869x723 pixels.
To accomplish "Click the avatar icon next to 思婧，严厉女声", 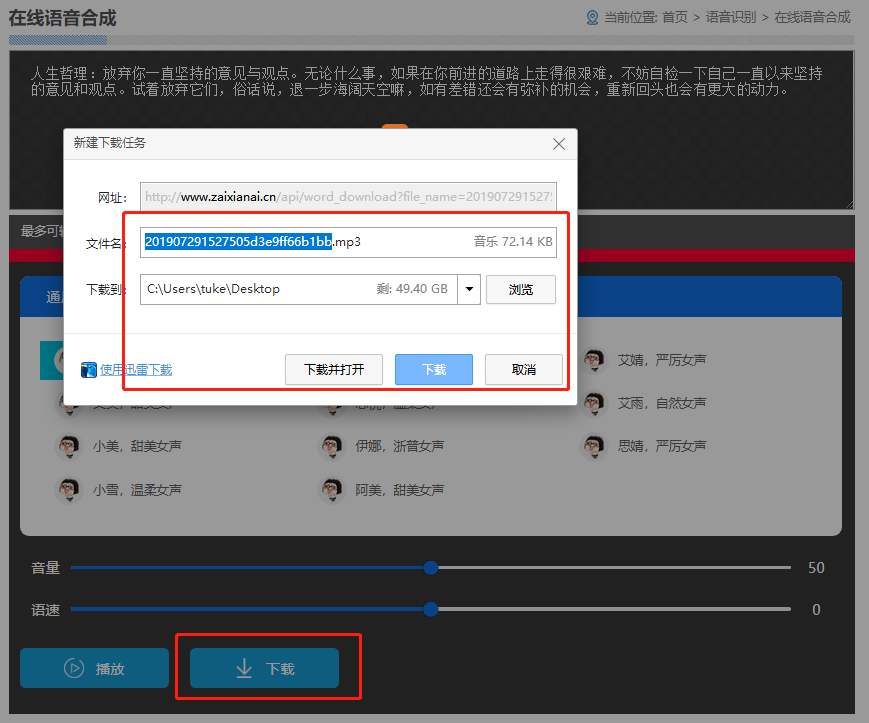I will click(x=594, y=446).
